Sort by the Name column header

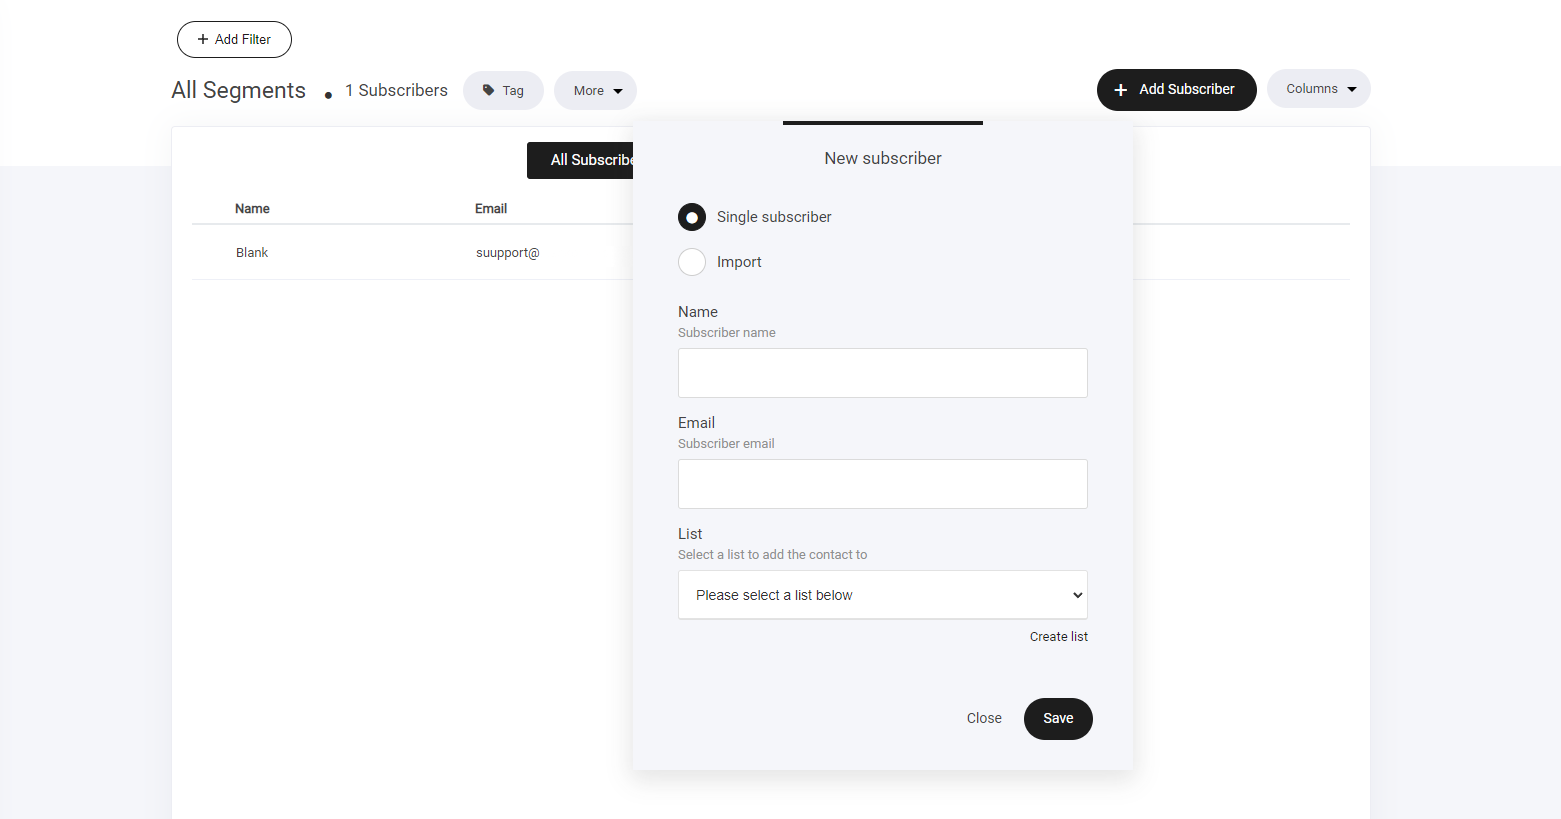(x=252, y=209)
